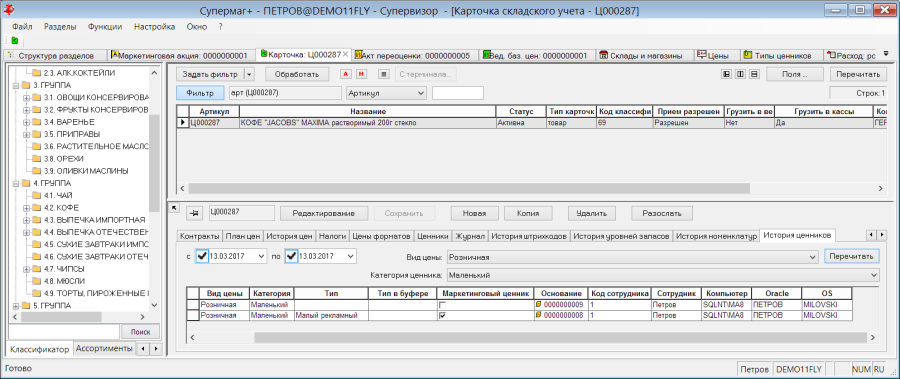Open the 'Файл' menu
The image size is (900, 379).
coord(22,26)
